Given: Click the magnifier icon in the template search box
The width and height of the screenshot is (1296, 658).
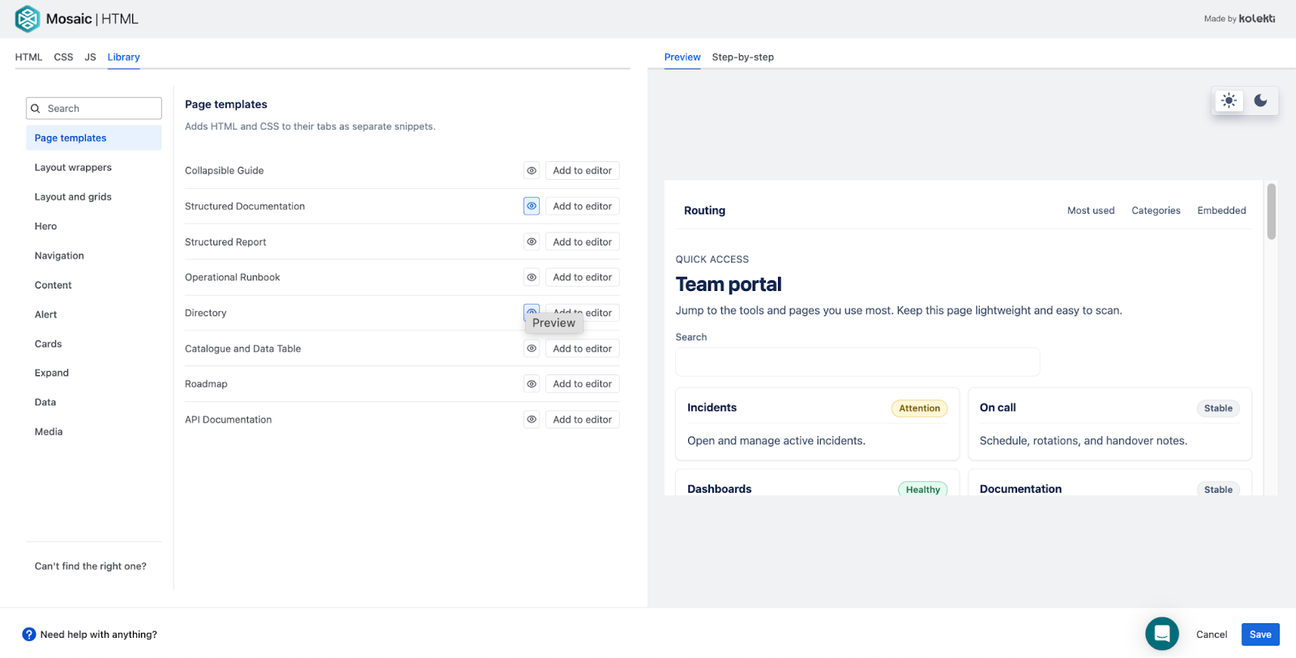Looking at the screenshot, I should pos(35,107).
